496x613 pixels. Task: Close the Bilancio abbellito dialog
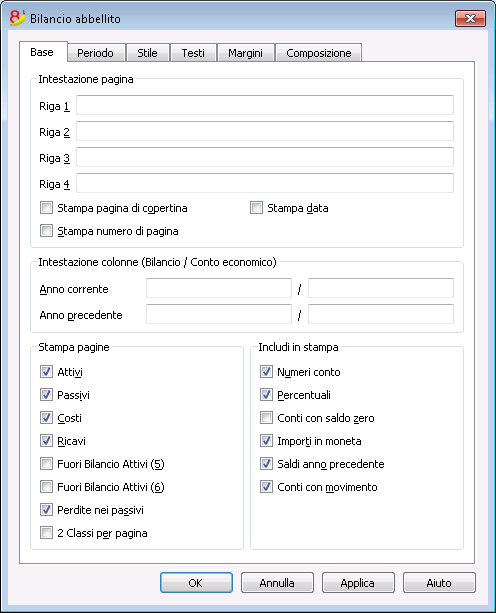tap(470, 18)
